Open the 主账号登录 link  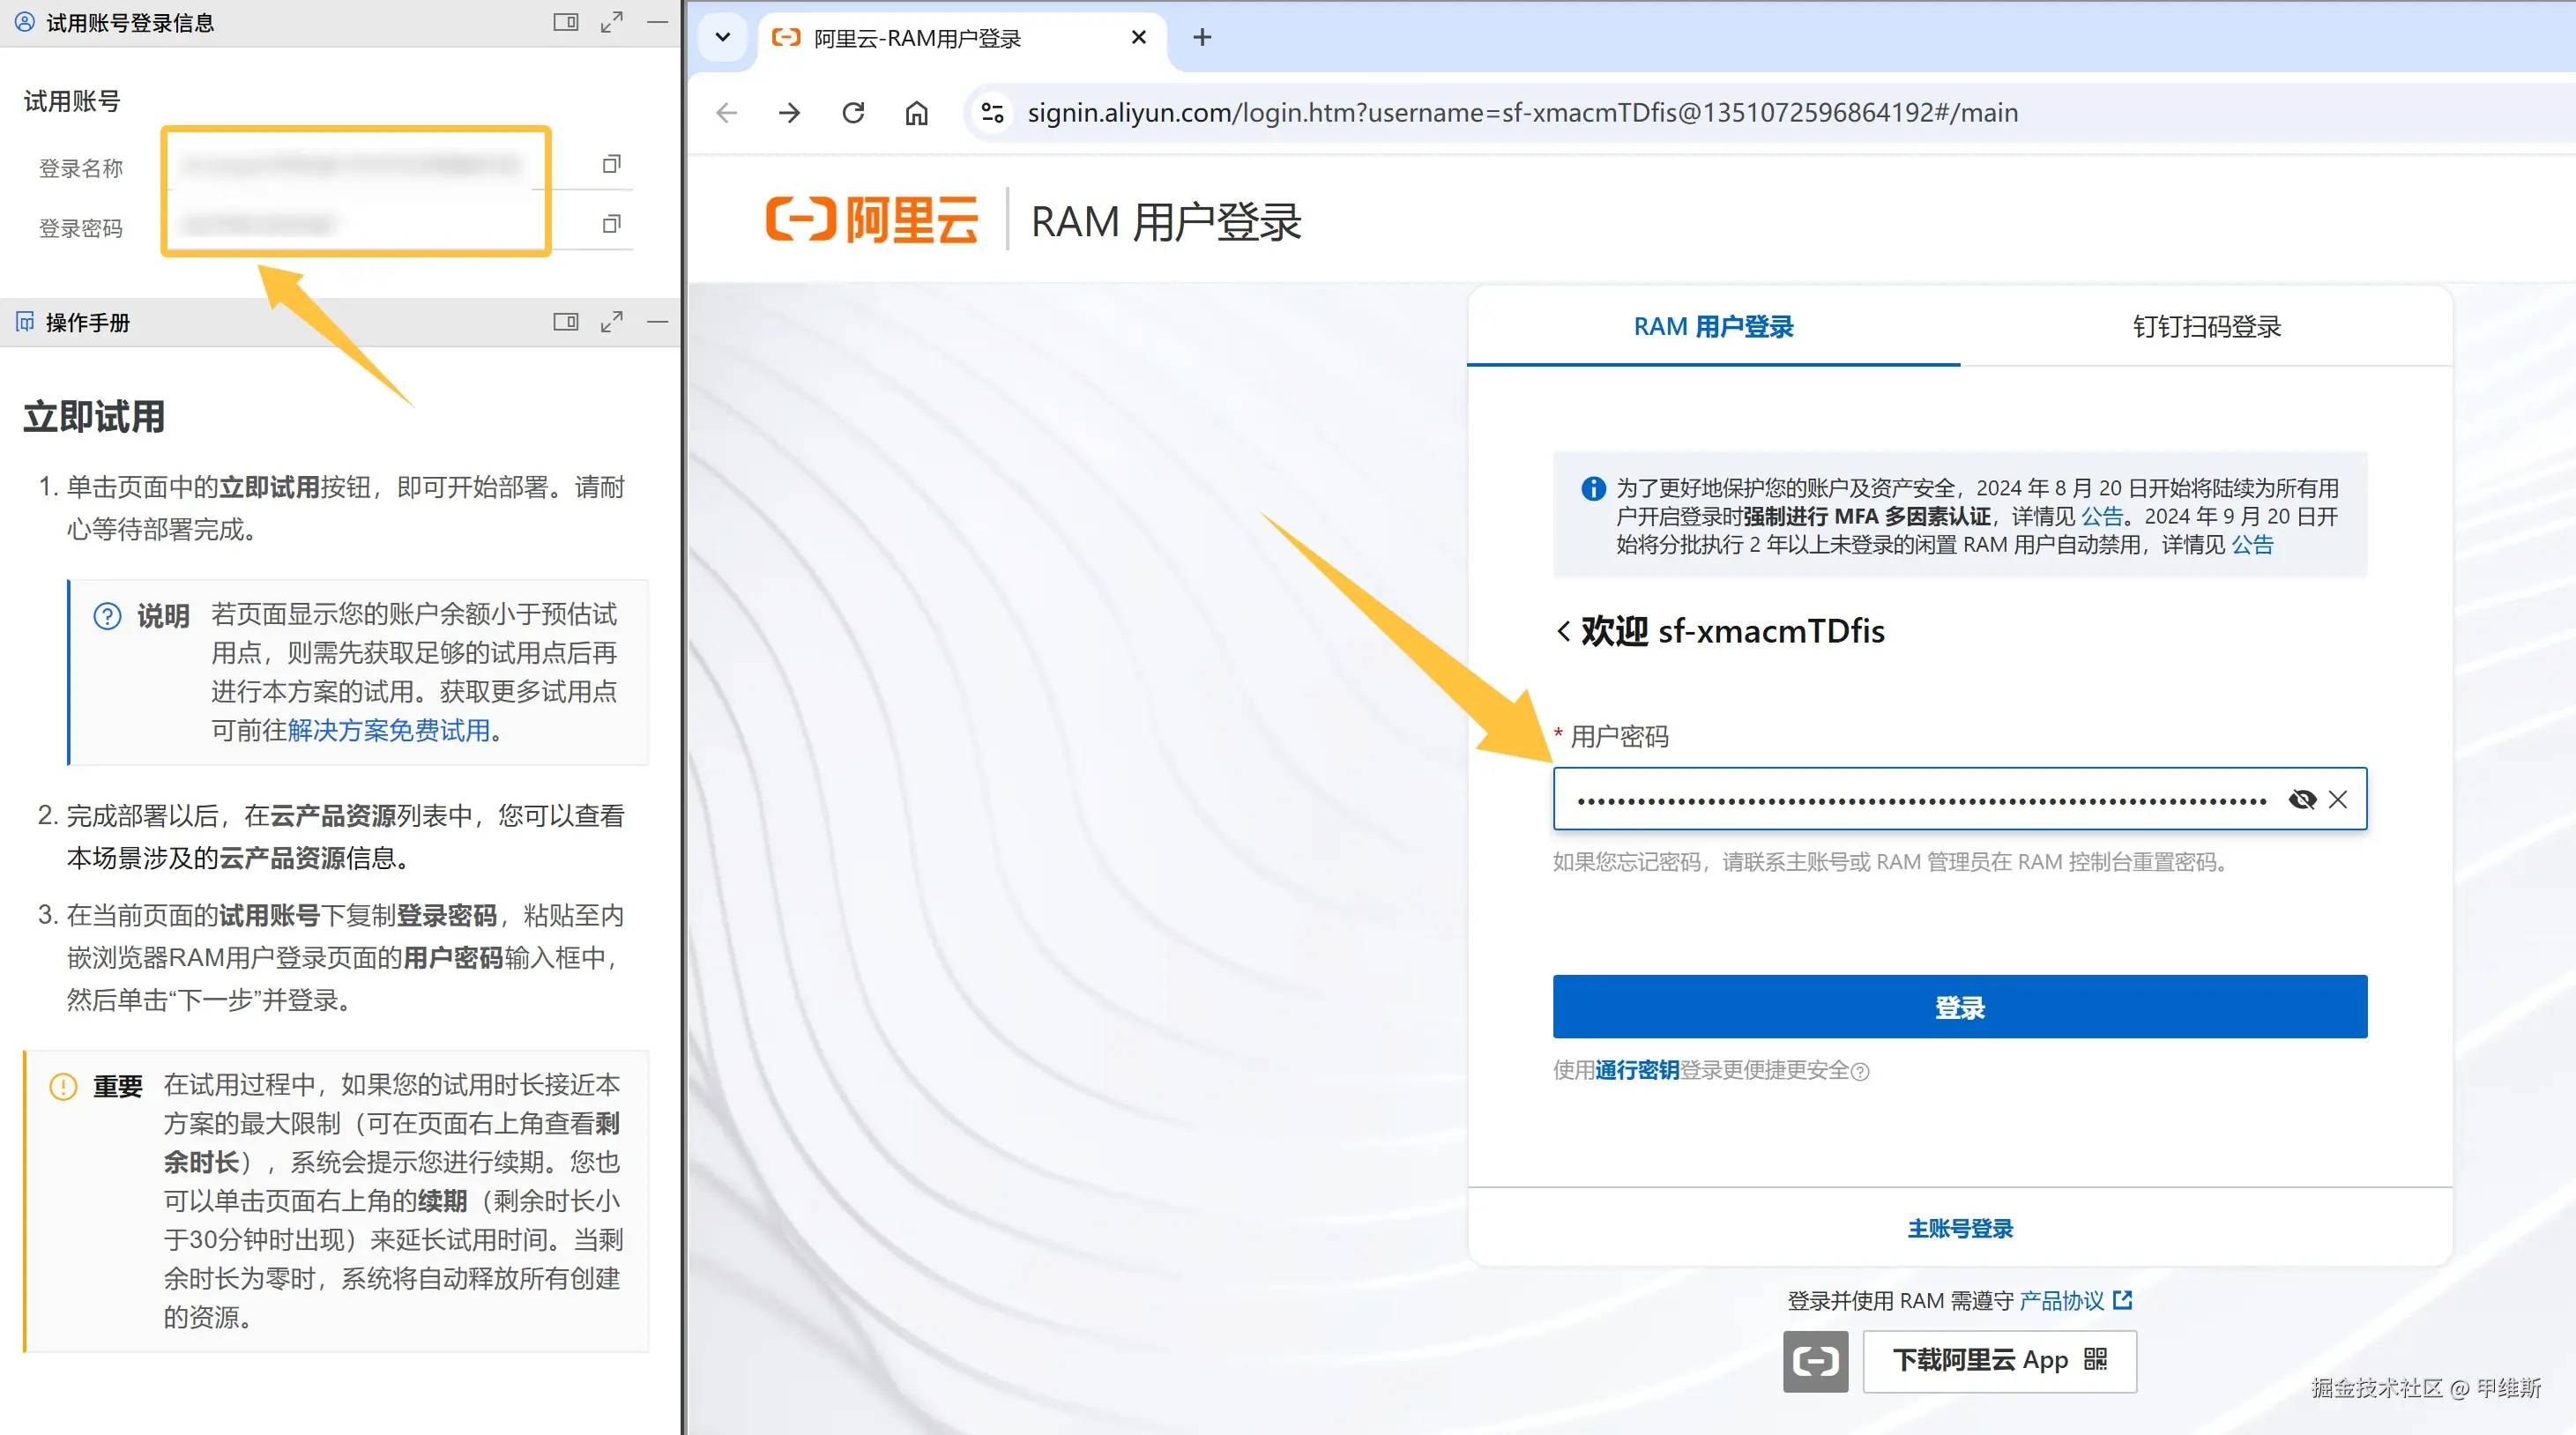pos(1959,1228)
